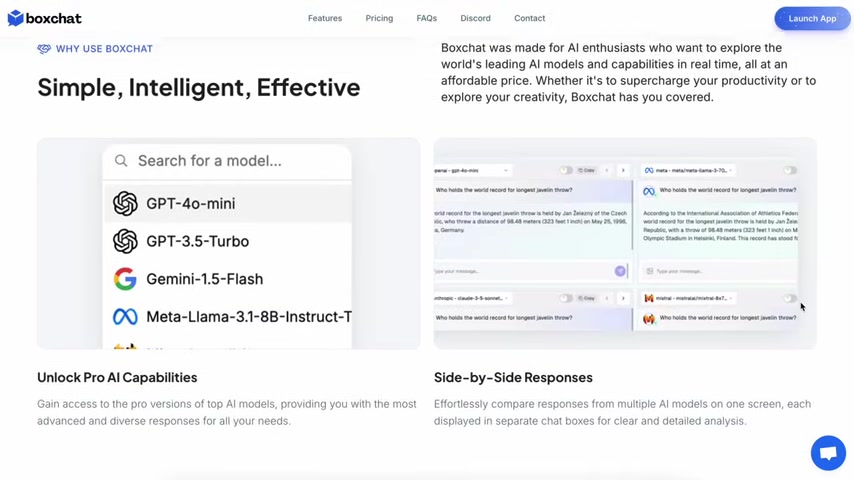
Task: Click the Gain access to the pro versions paragraph
Action: pyautogui.click(x=227, y=412)
